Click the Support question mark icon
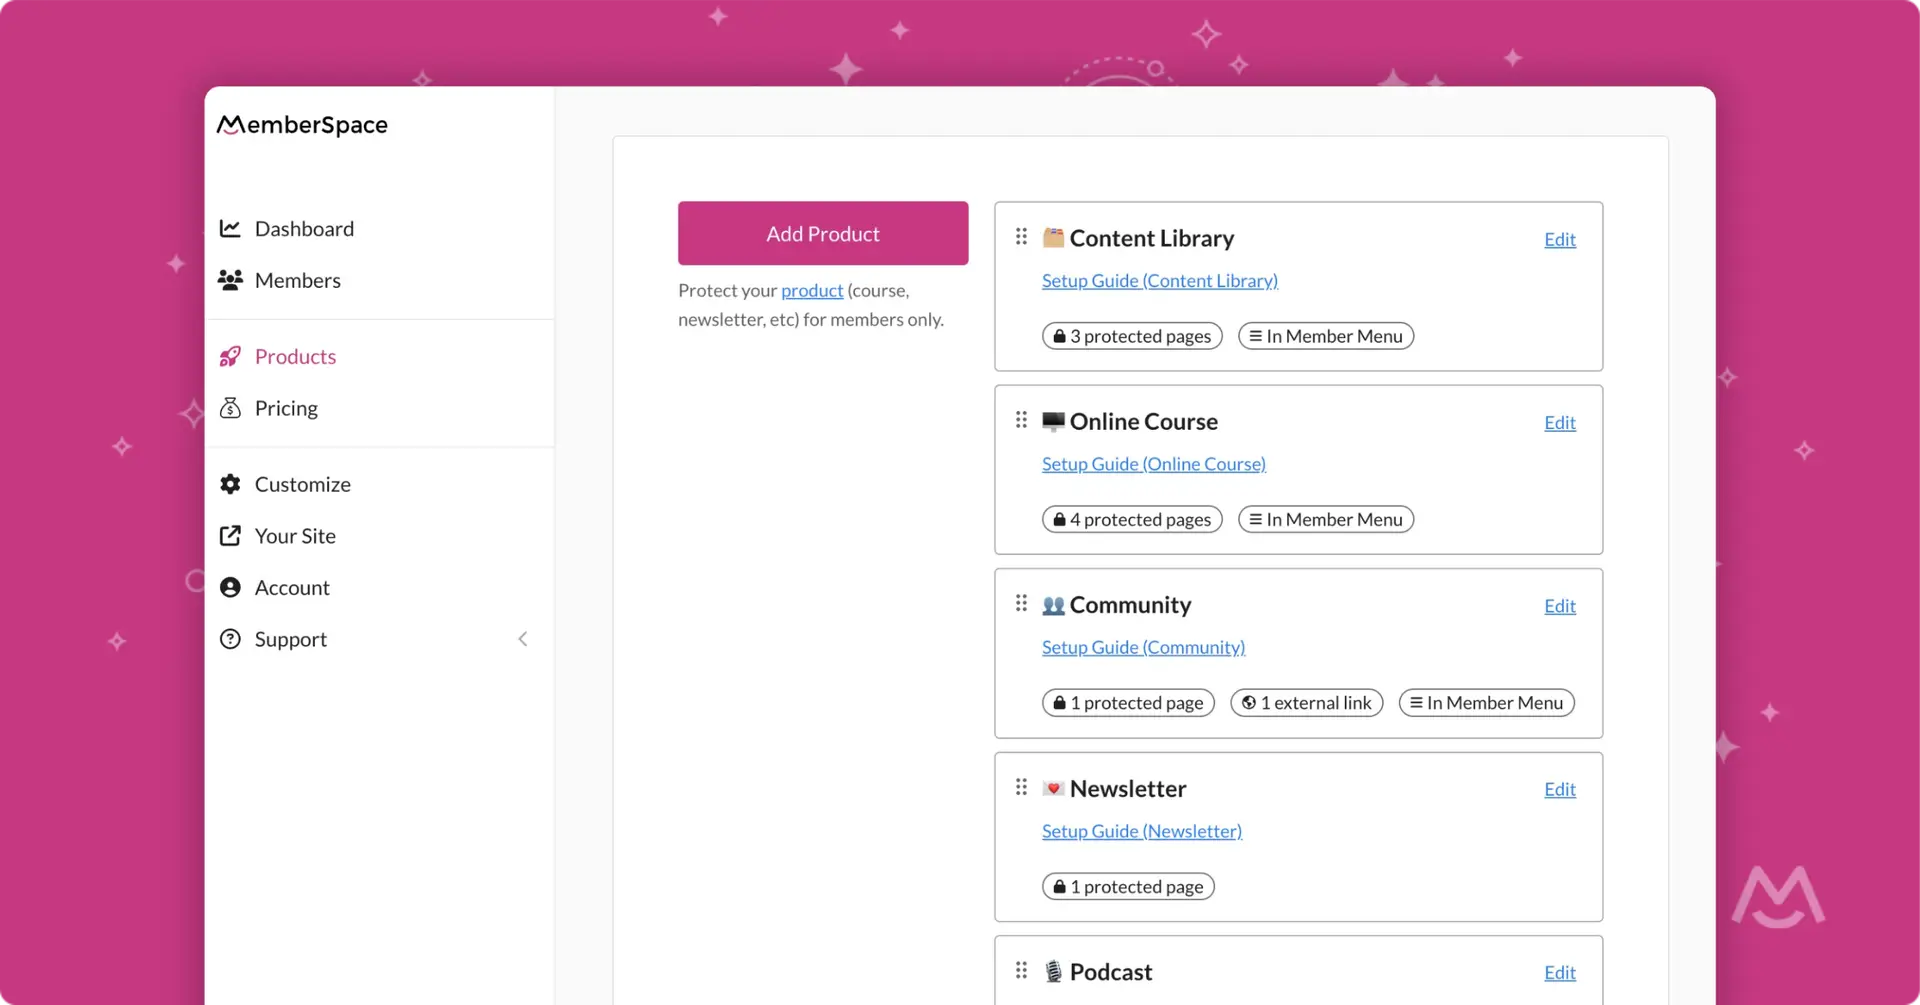The height and width of the screenshot is (1005, 1920). point(230,639)
